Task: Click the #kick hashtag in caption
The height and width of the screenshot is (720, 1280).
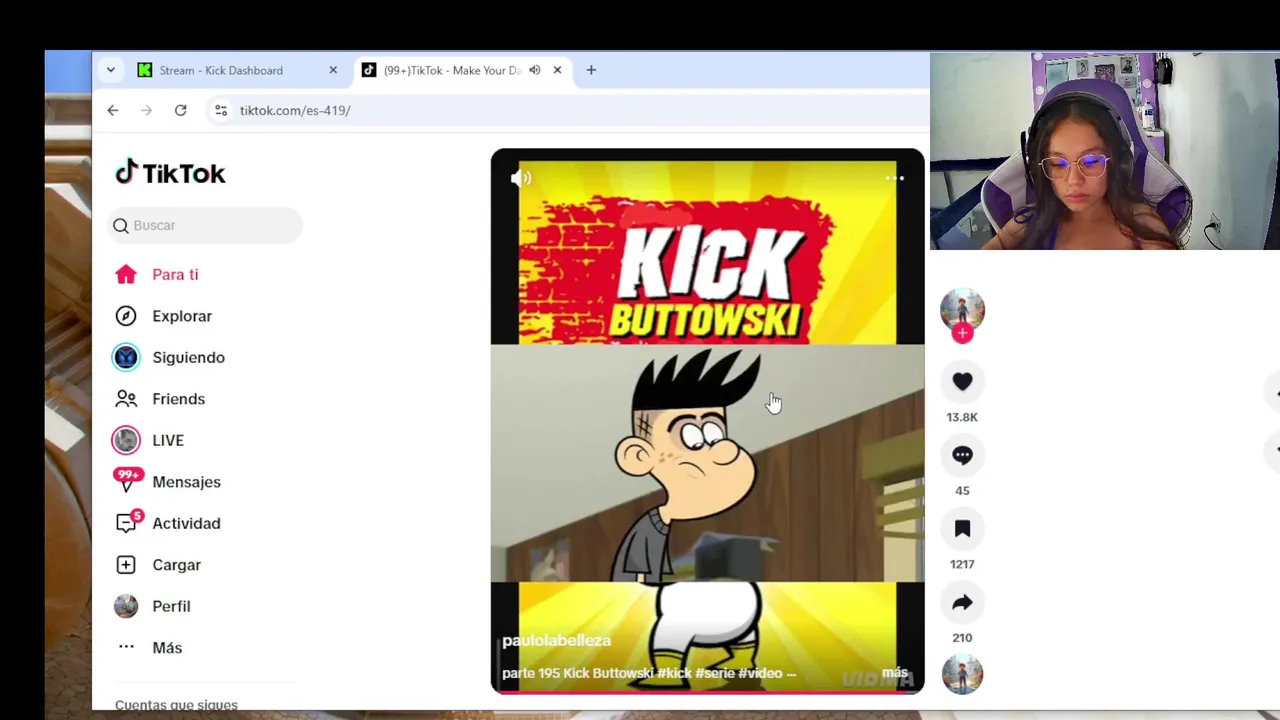Action: (x=675, y=673)
